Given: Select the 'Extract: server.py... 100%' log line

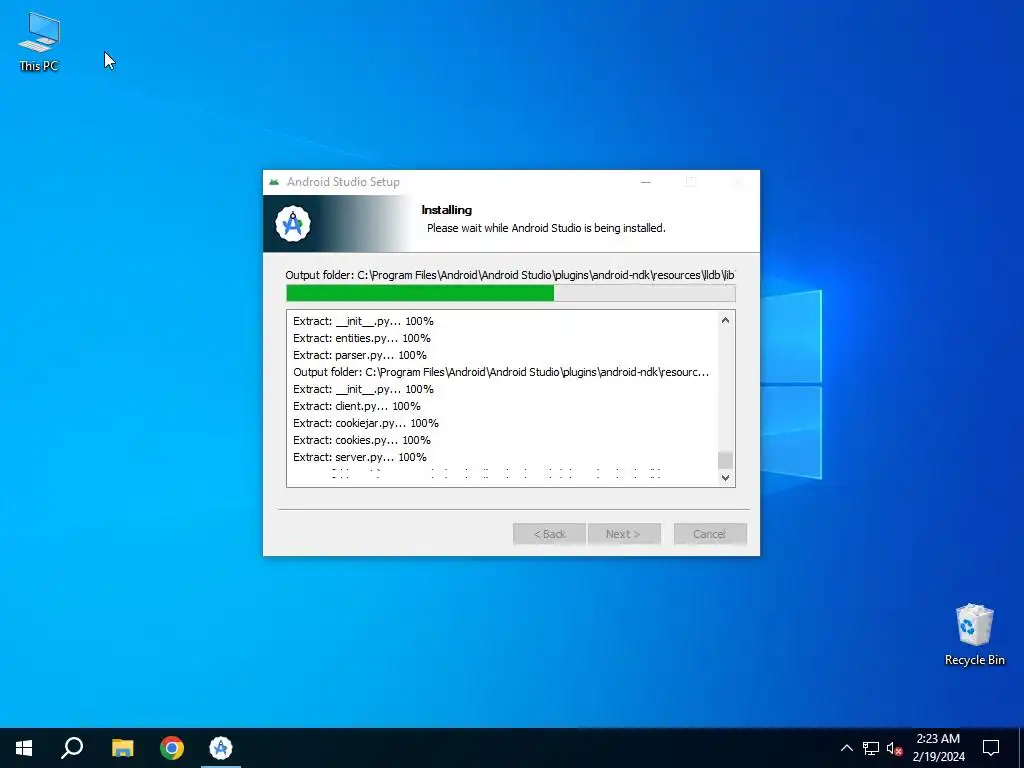Looking at the screenshot, I should (360, 457).
